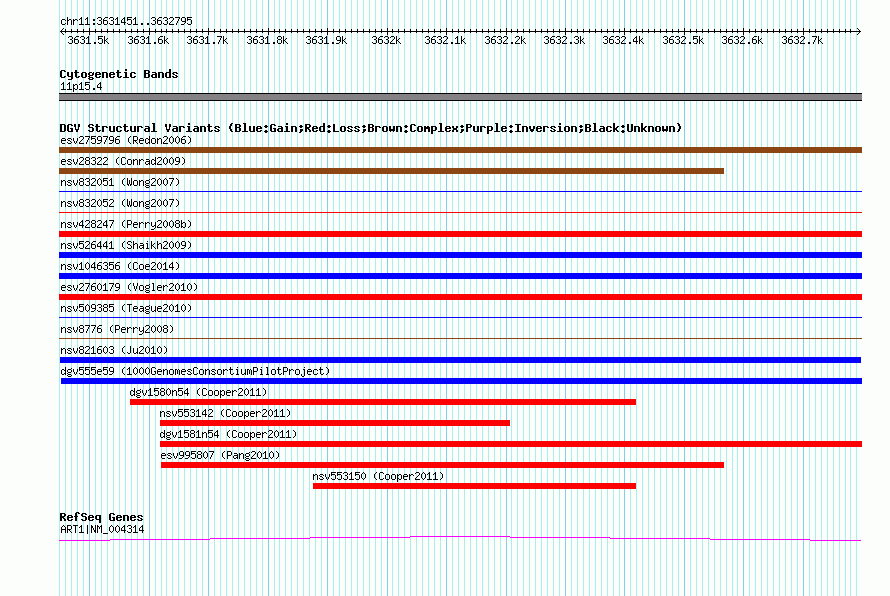Open the dgv1581n54 (Cooper2011) label
Viewport: 890px width, 596px height.
click(228, 434)
